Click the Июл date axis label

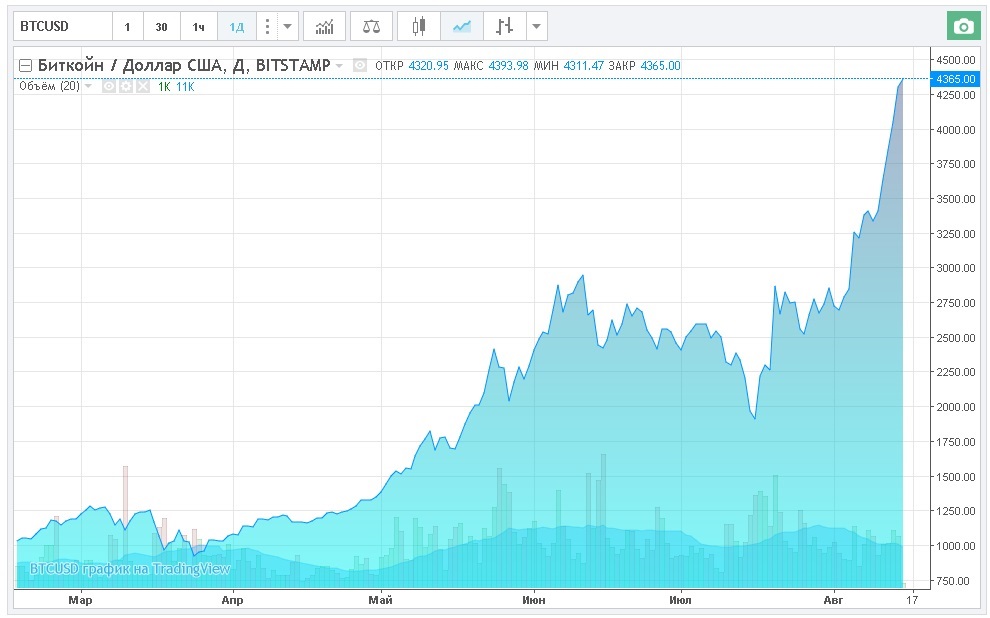(681, 600)
